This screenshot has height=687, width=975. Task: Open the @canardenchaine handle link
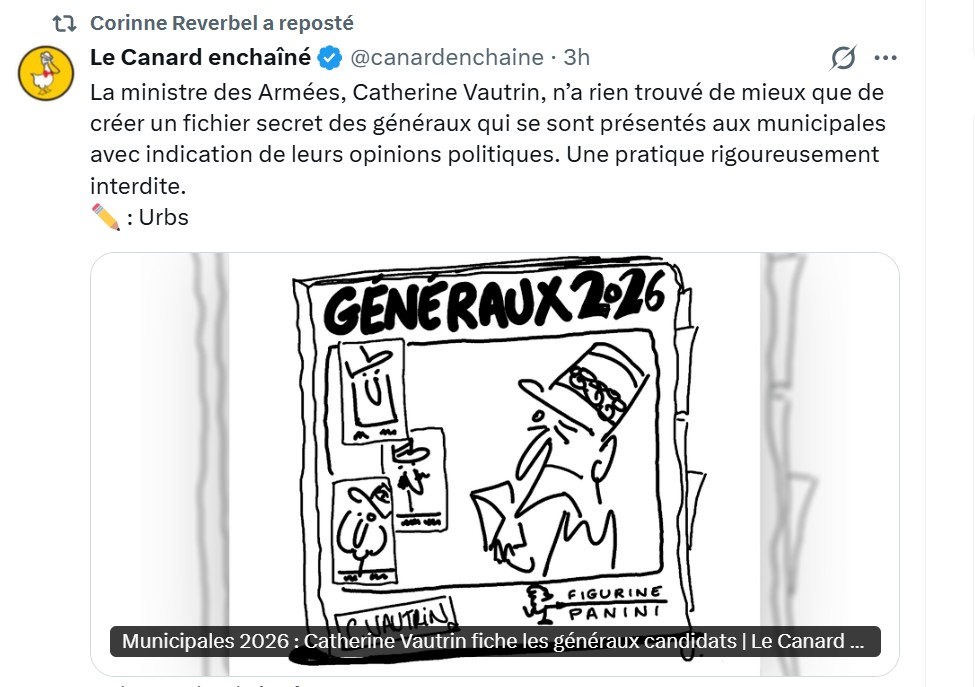pyautogui.click(x=447, y=57)
